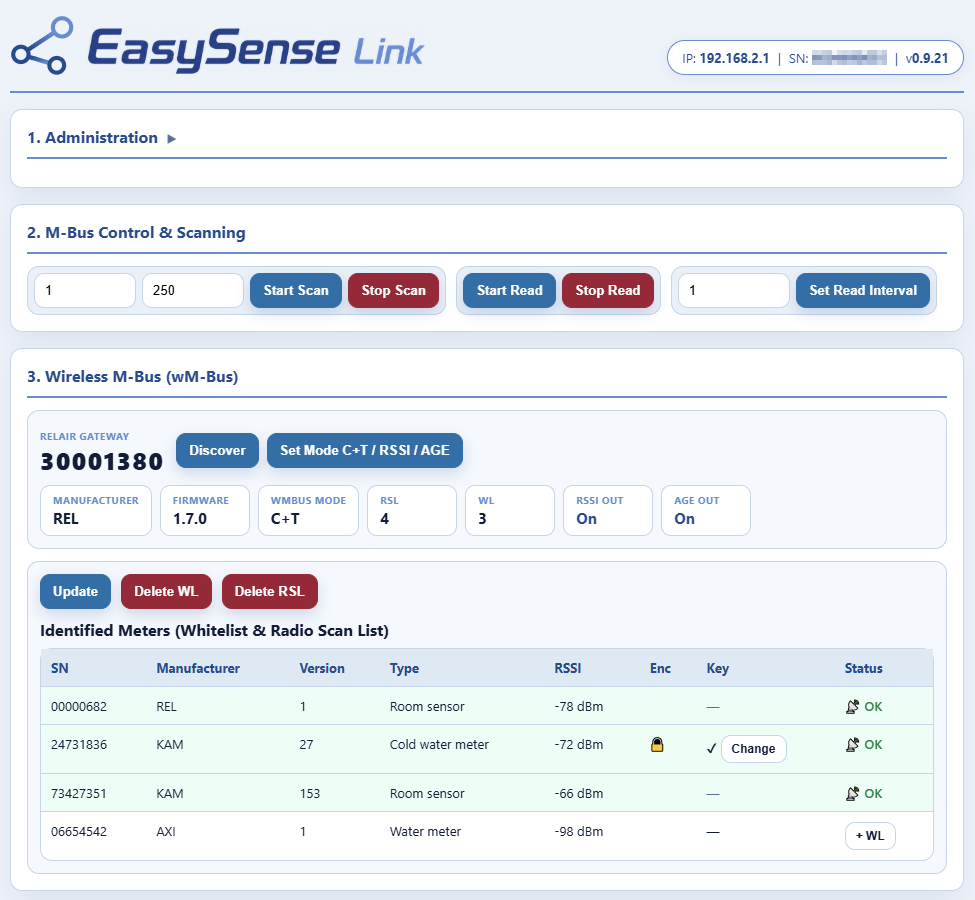Update the identified meters list
Image resolution: width=975 pixels, height=900 pixels.
click(75, 591)
